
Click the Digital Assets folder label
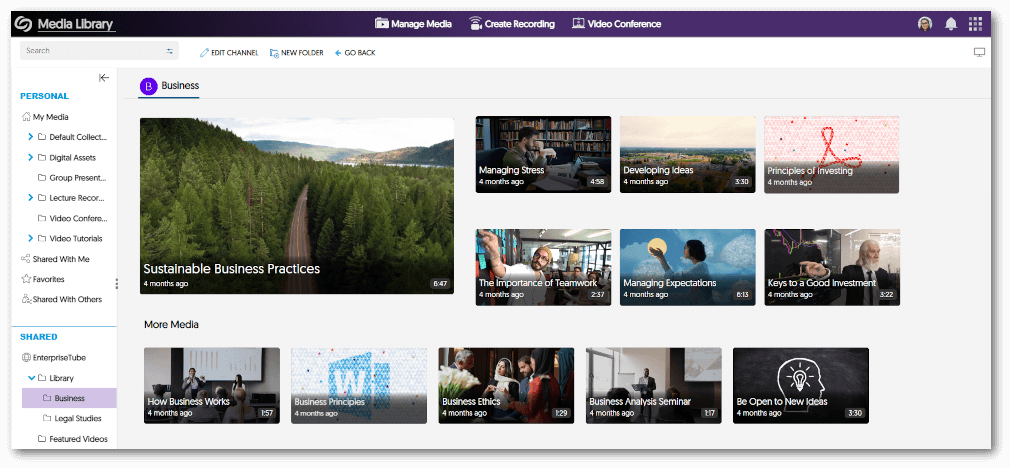click(x=72, y=158)
